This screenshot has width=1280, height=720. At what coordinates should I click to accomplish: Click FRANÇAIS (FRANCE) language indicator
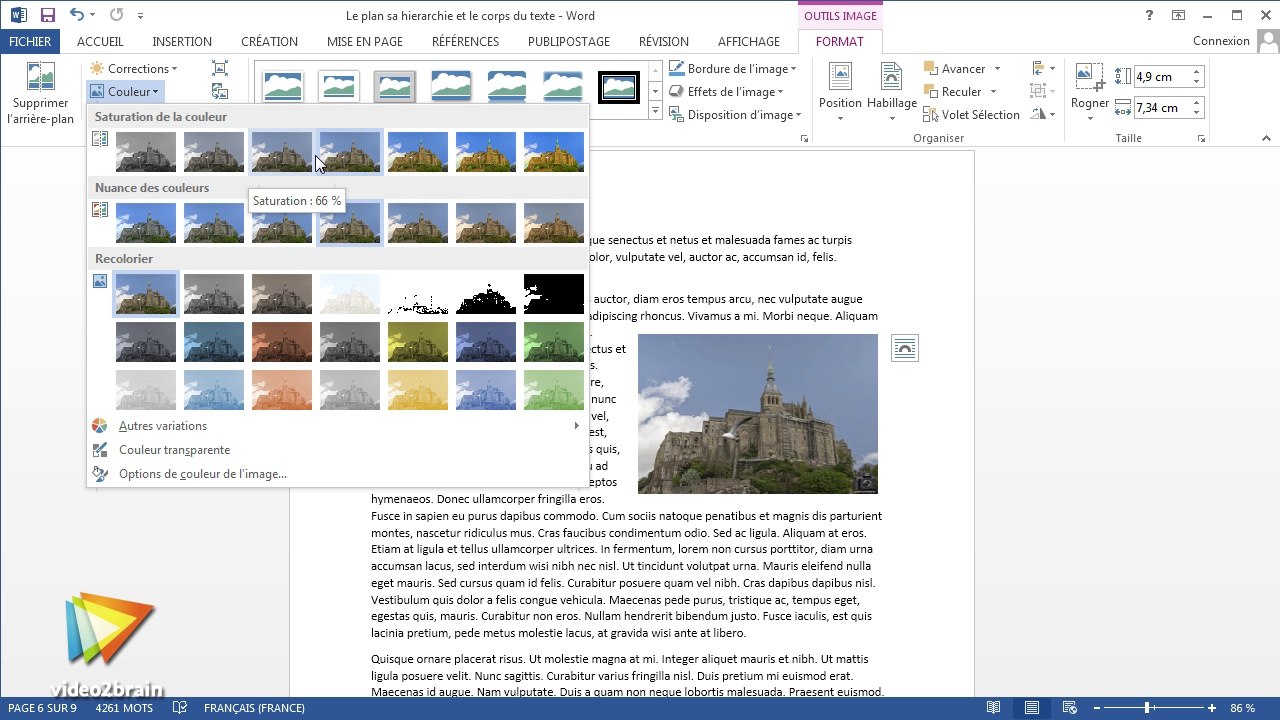point(254,708)
